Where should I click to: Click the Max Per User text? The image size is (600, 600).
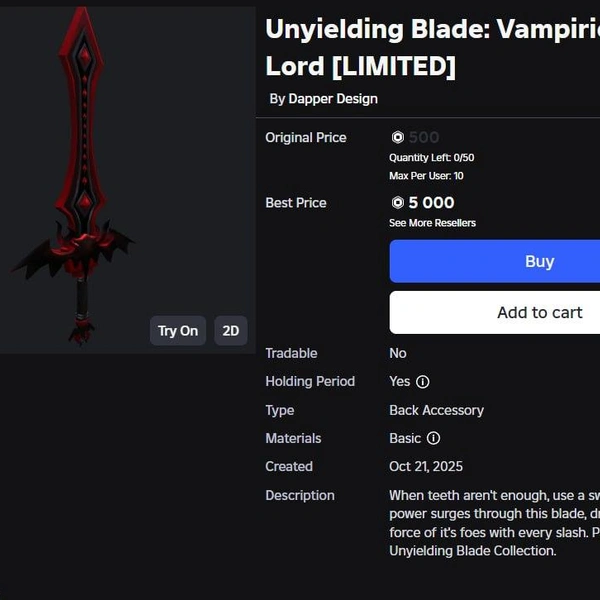pos(426,176)
